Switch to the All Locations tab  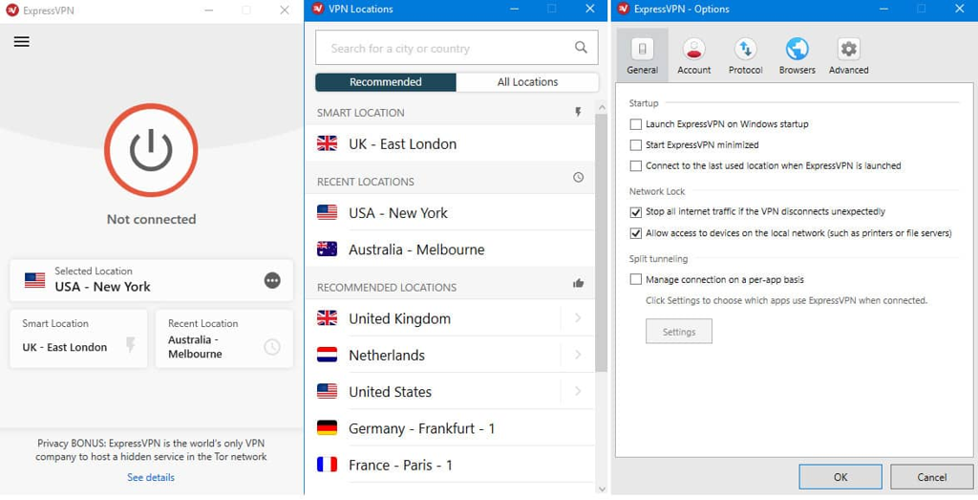coord(527,82)
